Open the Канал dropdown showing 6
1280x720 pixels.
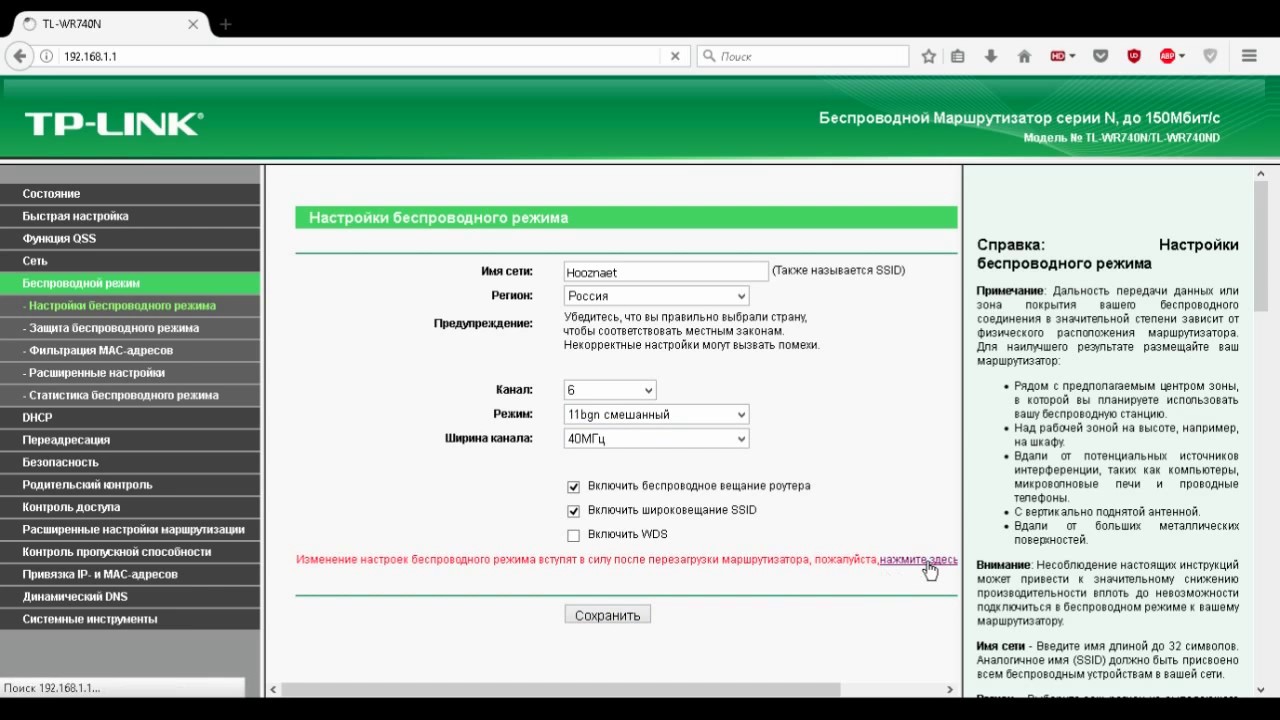610,390
